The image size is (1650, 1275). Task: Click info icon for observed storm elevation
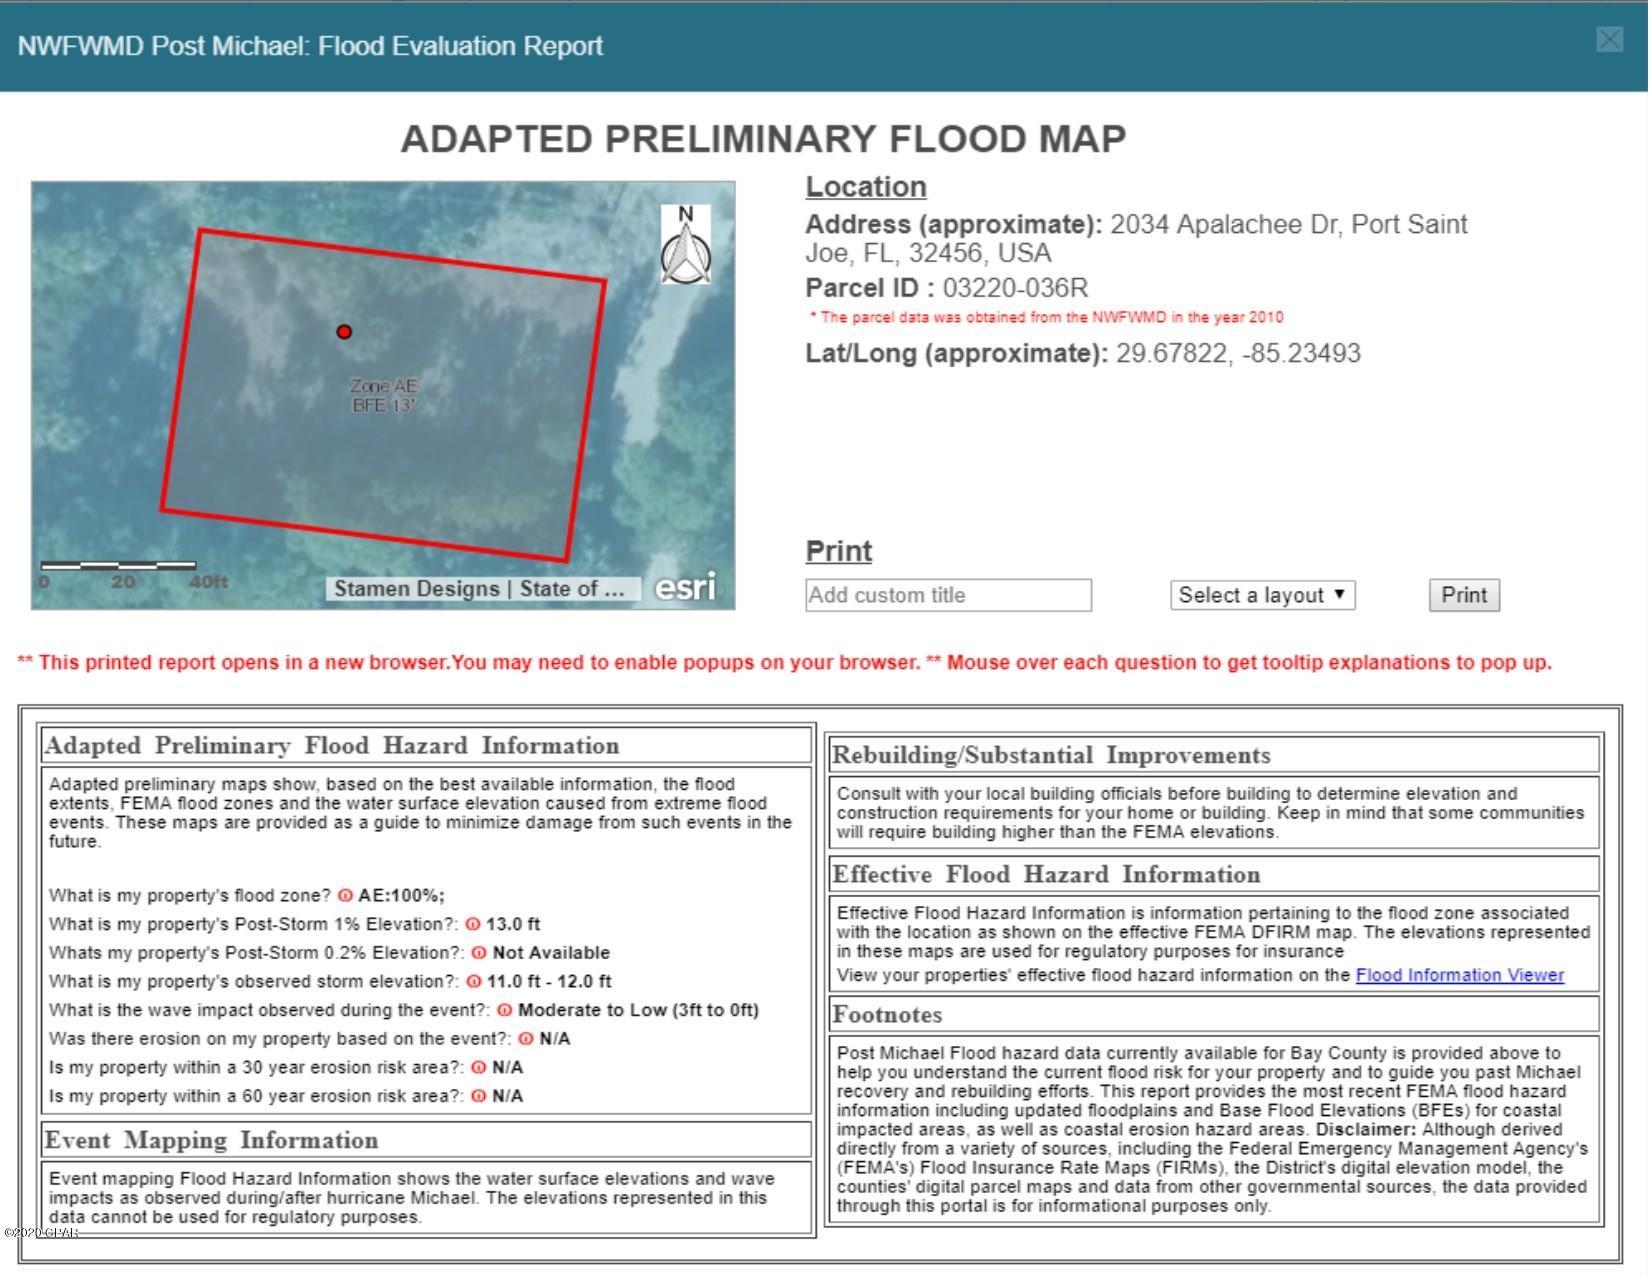pyautogui.click(x=474, y=982)
